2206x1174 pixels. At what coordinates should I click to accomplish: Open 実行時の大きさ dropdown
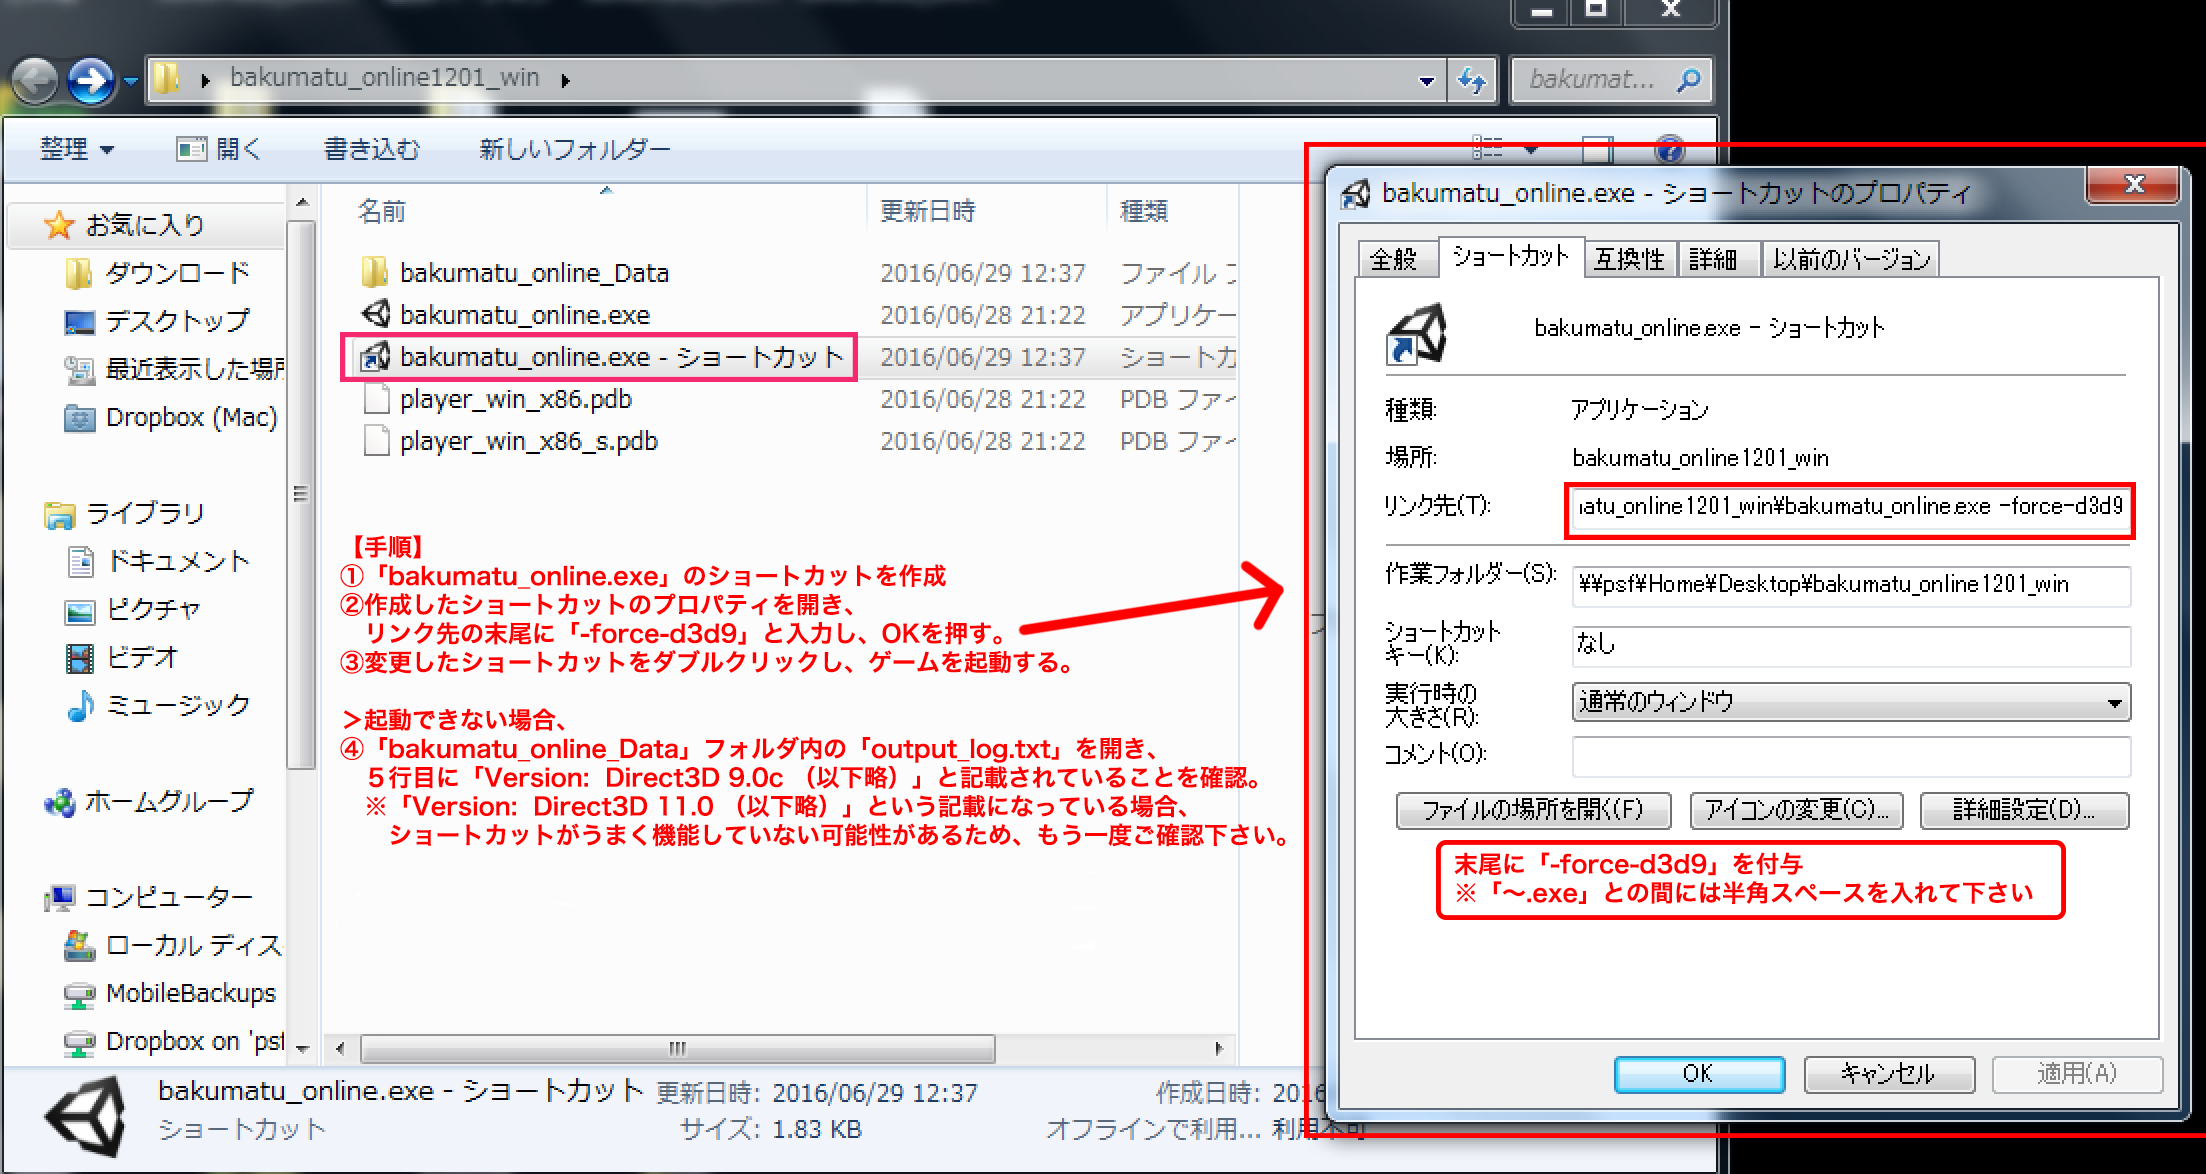1851,702
